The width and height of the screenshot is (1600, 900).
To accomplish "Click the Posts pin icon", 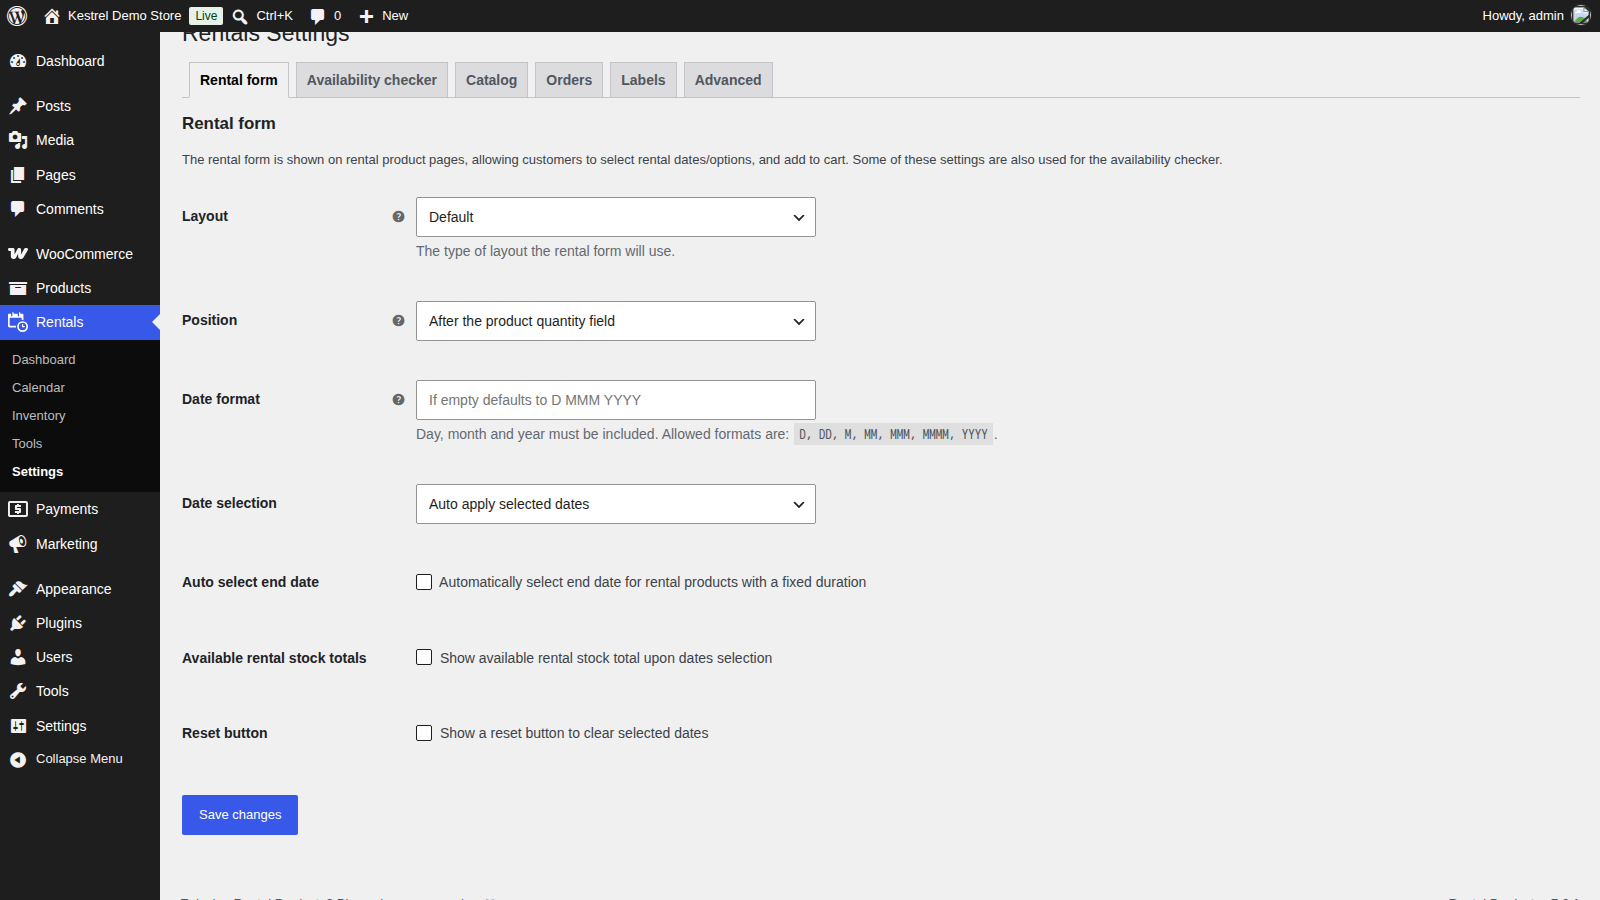I will (18, 106).
